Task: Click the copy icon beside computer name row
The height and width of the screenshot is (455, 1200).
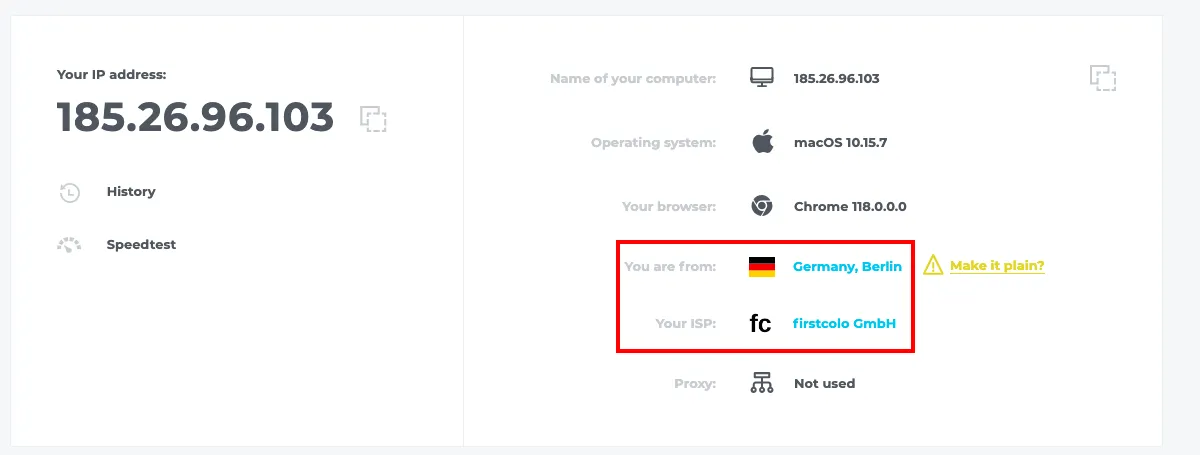Action: click(1102, 78)
